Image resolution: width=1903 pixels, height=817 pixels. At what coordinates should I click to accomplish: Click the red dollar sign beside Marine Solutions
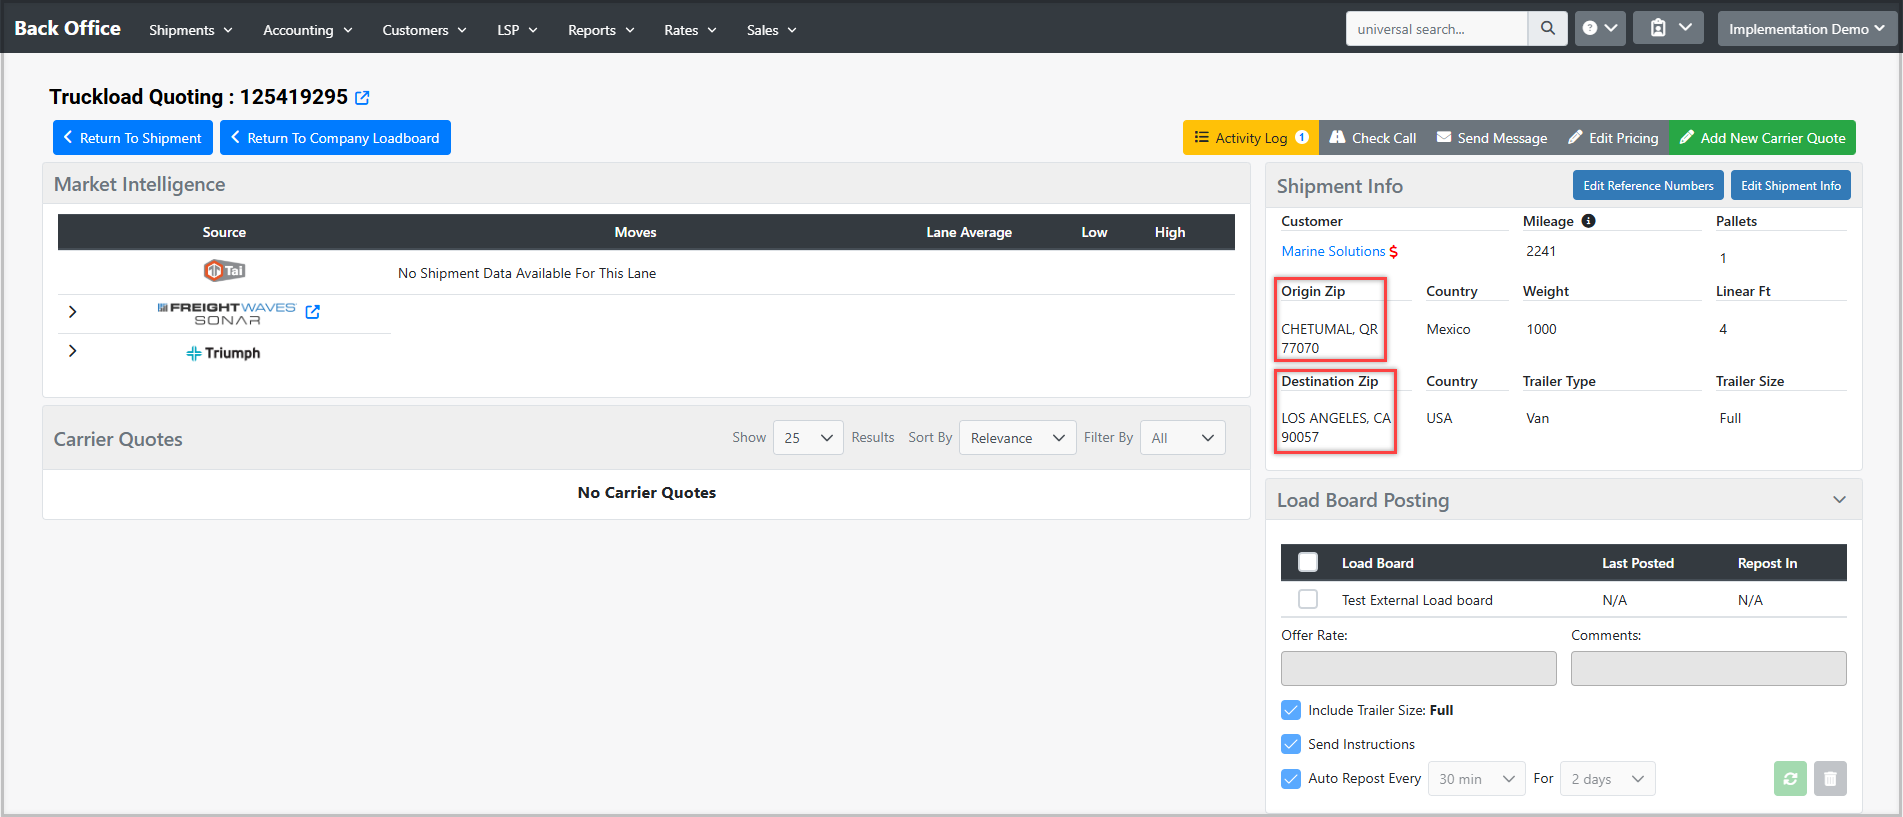pos(1394,252)
